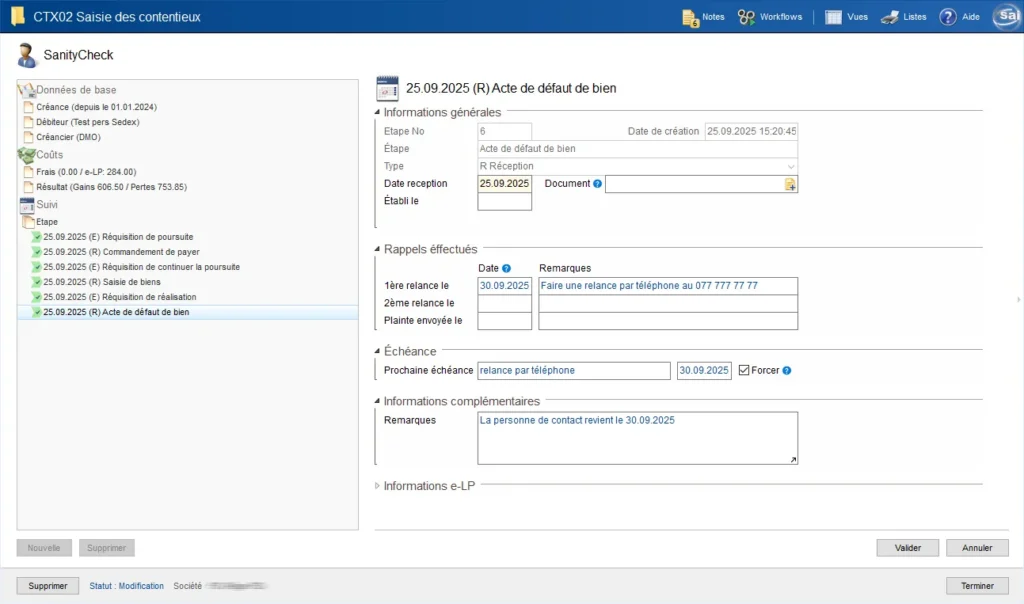Click the Suivi calendar icon

click(27, 205)
